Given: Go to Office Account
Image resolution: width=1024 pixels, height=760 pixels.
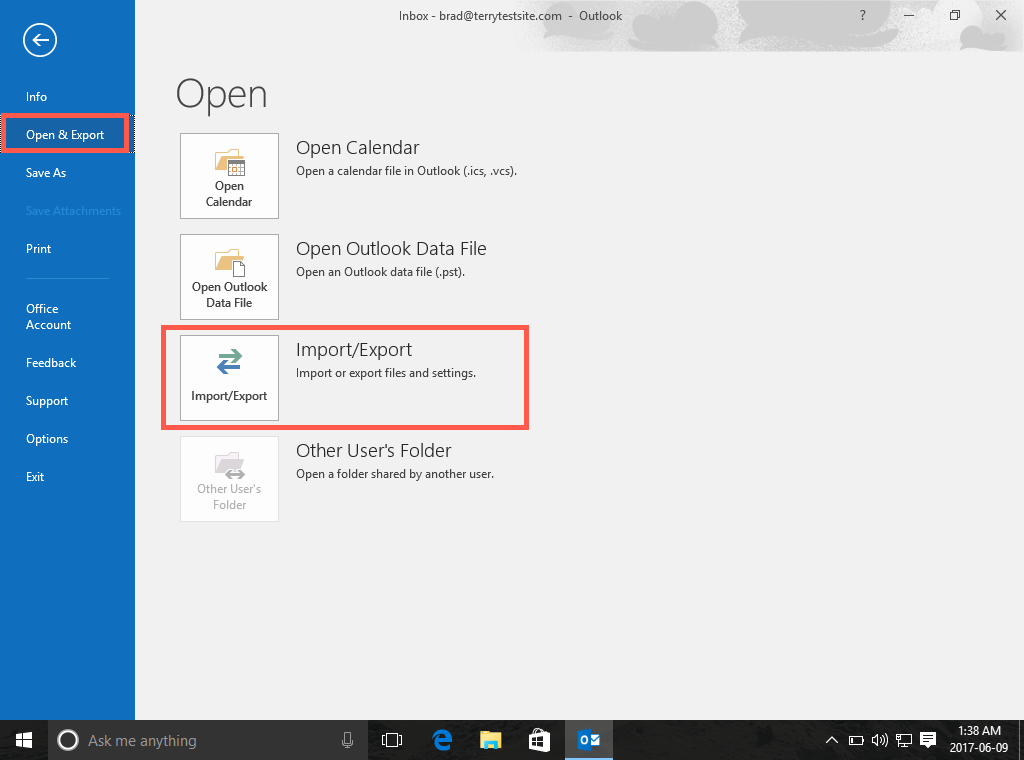Looking at the screenshot, I should (x=48, y=317).
